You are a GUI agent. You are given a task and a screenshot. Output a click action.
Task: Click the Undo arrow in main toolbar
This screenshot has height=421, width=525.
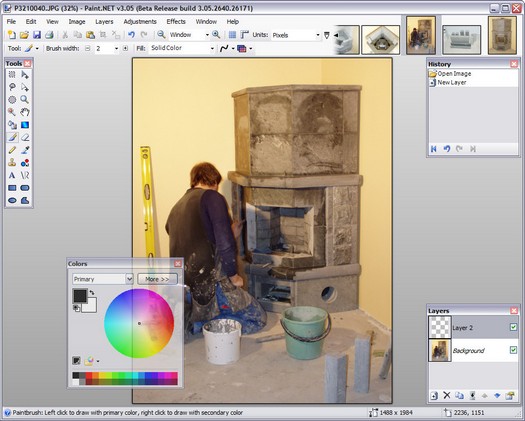tap(131, 34)
